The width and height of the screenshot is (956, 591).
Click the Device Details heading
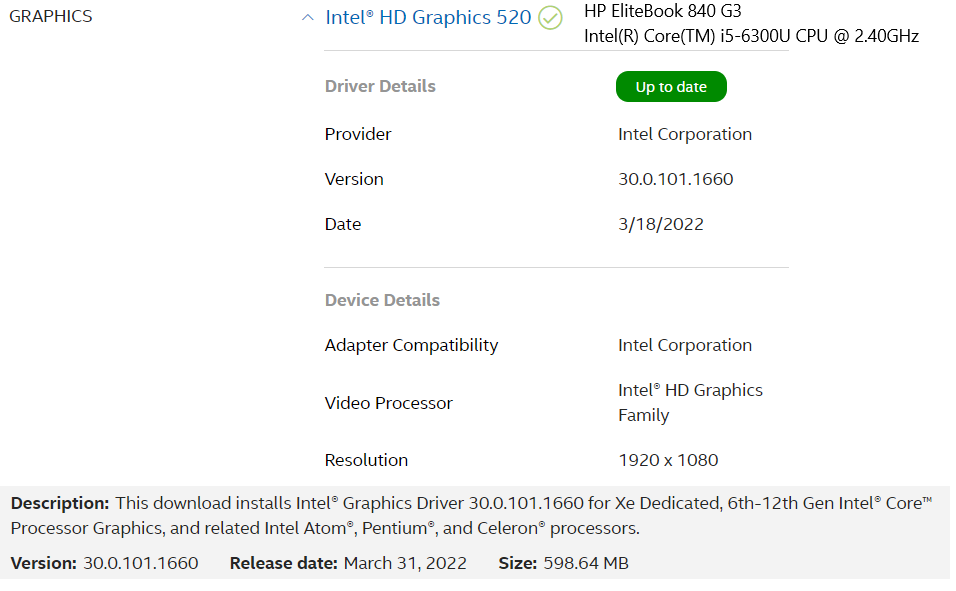pyautogui.click(x=382, y=300)
